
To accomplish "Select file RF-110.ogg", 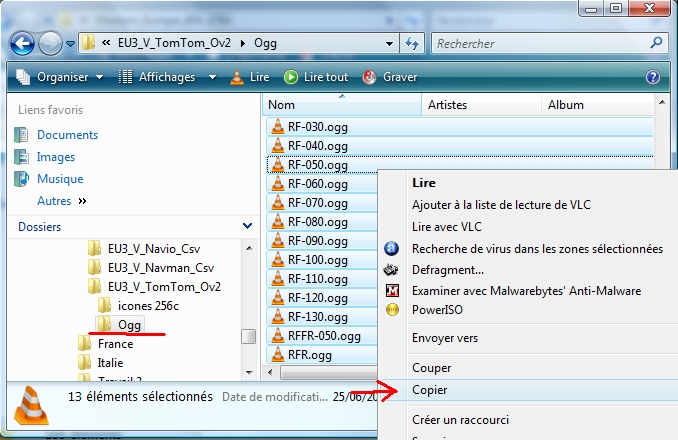I will (317, 279).
